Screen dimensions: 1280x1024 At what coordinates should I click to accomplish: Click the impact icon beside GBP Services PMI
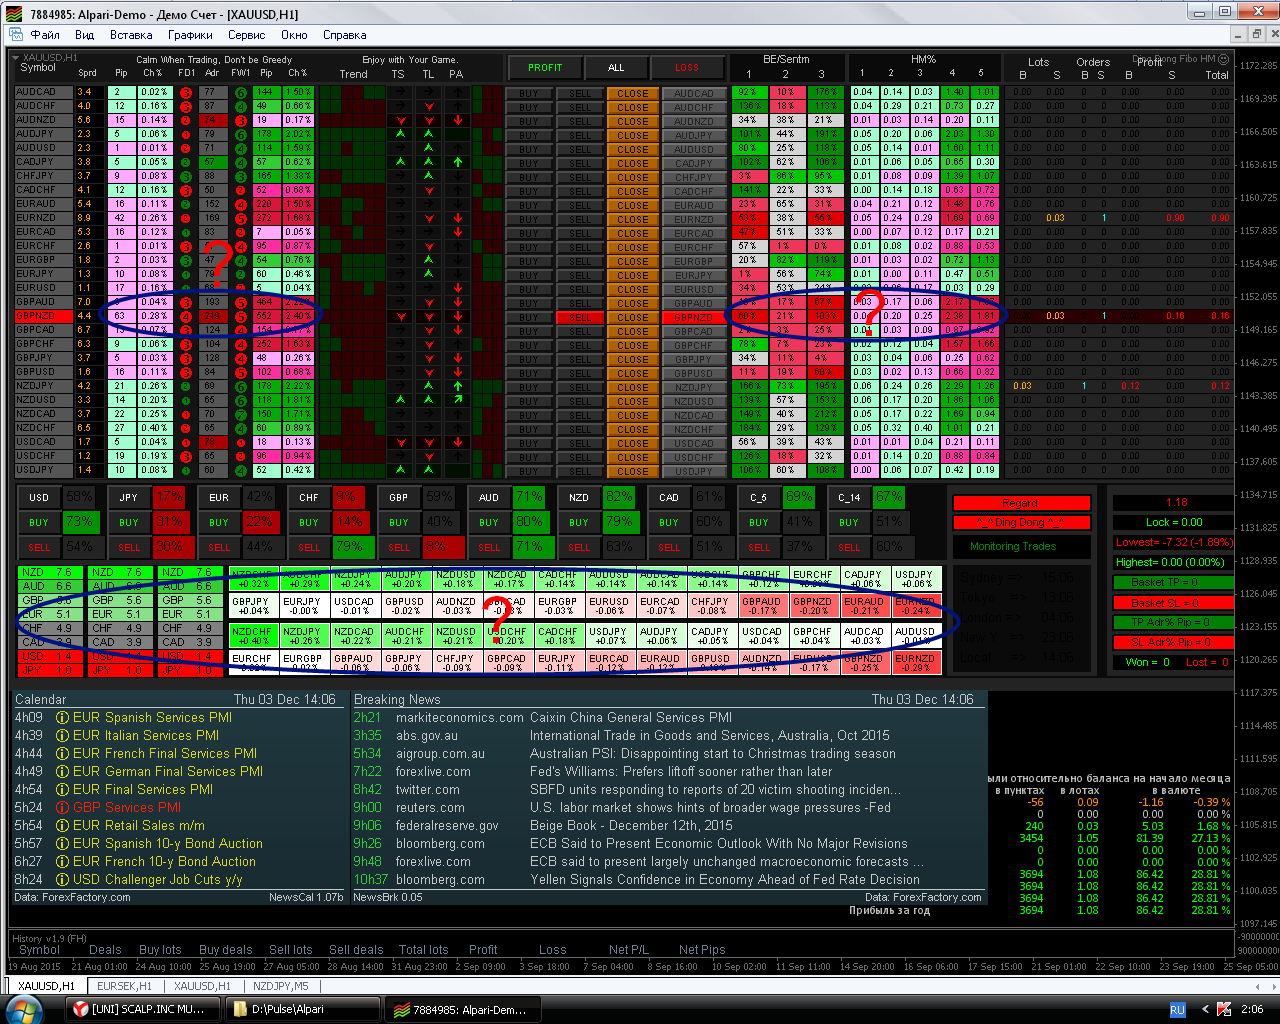(x=62, y=807)
